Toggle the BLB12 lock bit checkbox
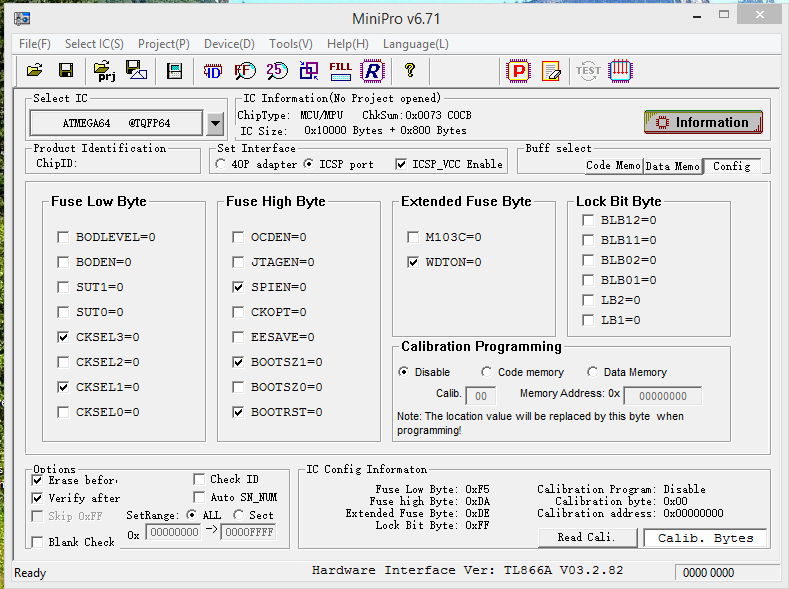This screenshot has height=589, width=789. (x=588, y=220)
